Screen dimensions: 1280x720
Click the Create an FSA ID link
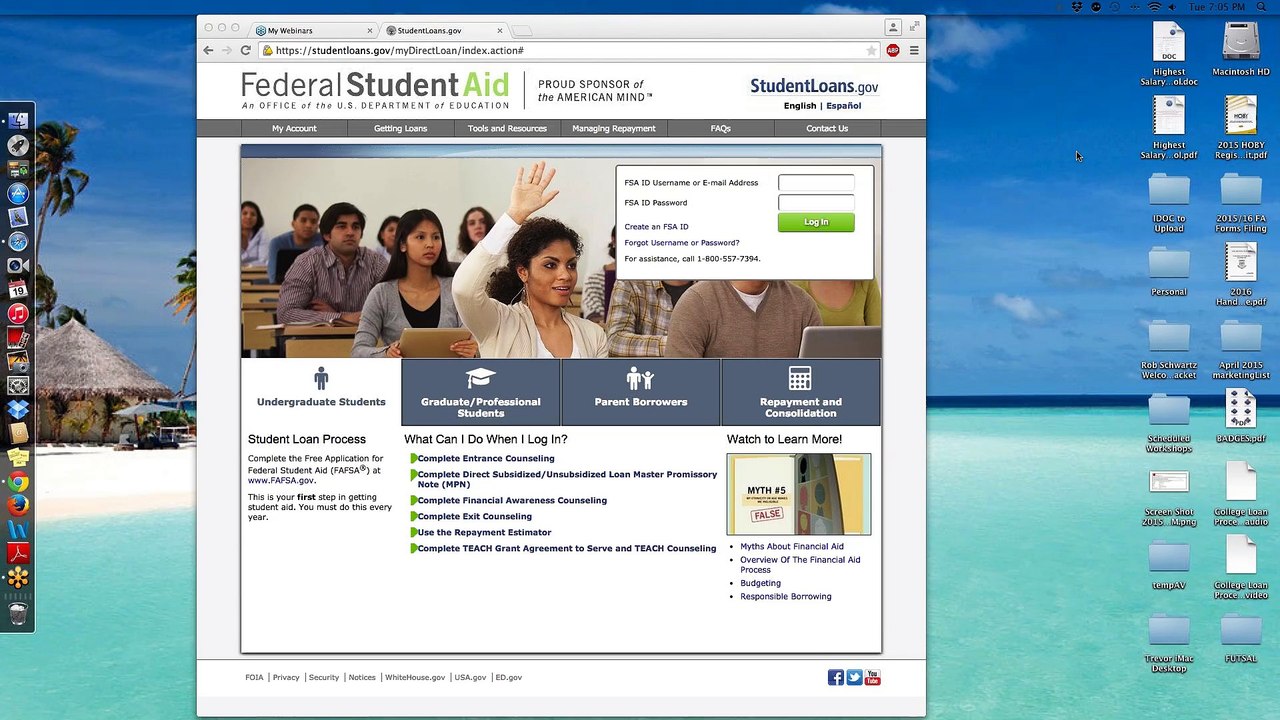click(656, 227)
